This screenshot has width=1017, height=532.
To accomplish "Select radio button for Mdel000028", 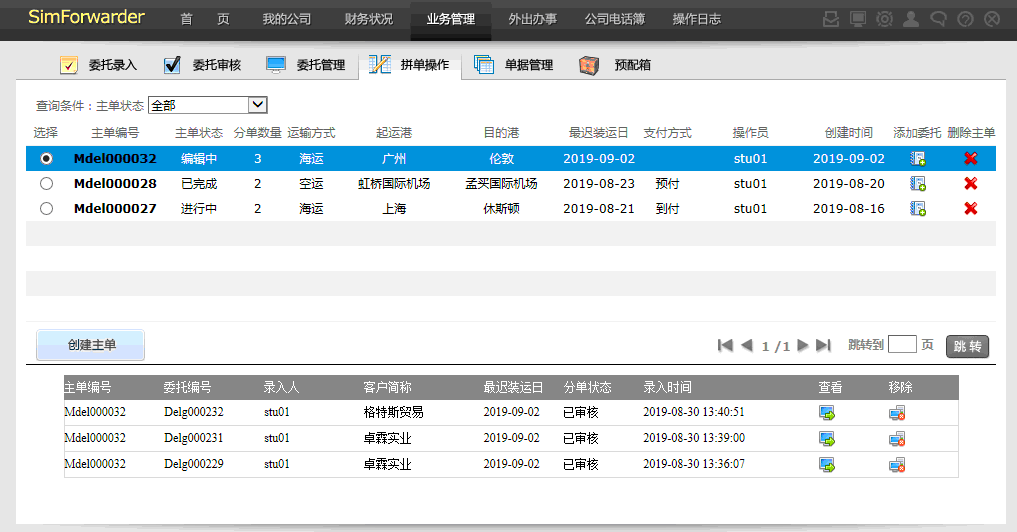I will coord(46,184).
